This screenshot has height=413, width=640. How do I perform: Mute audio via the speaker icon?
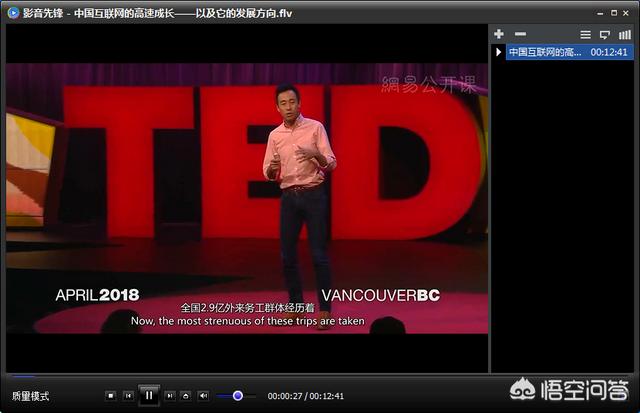[203, 395]
